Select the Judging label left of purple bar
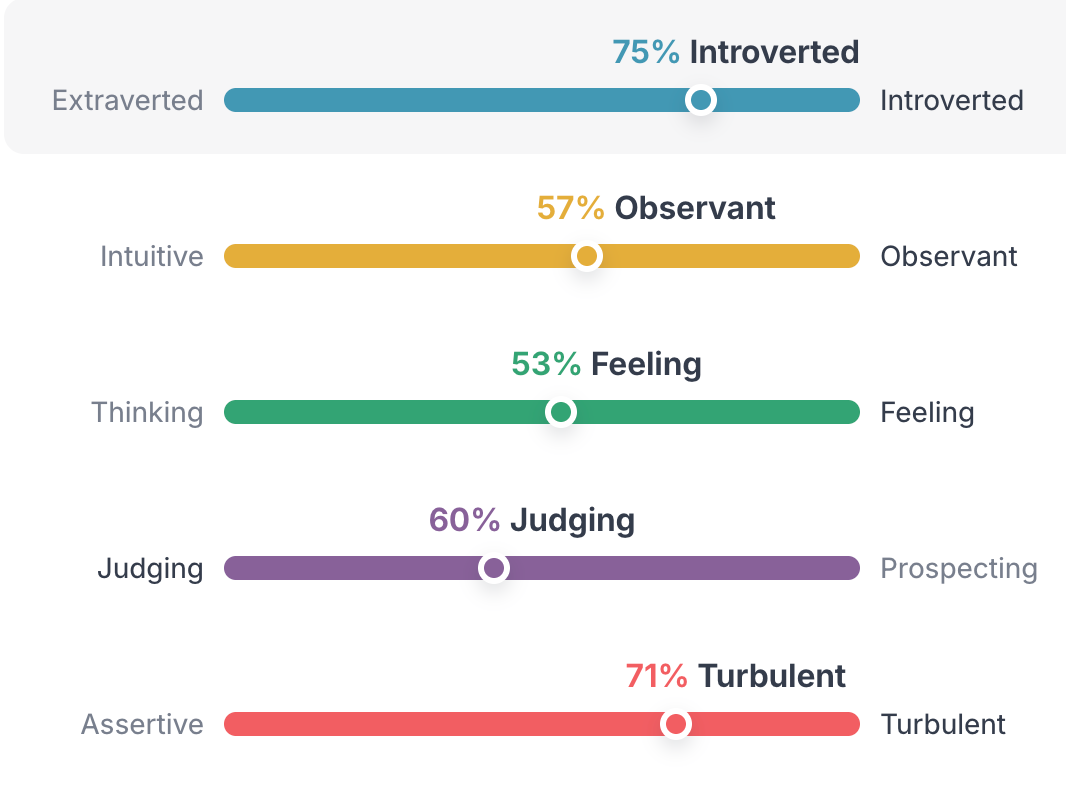Viewport: 1066px width, 796px height. 150,568
